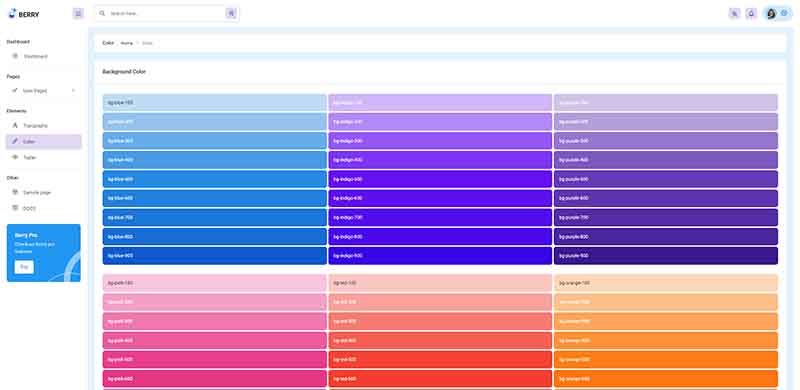800x390 pixels.
Task: Select the bg-orange-600 swatch
Action: pos(666,379)
